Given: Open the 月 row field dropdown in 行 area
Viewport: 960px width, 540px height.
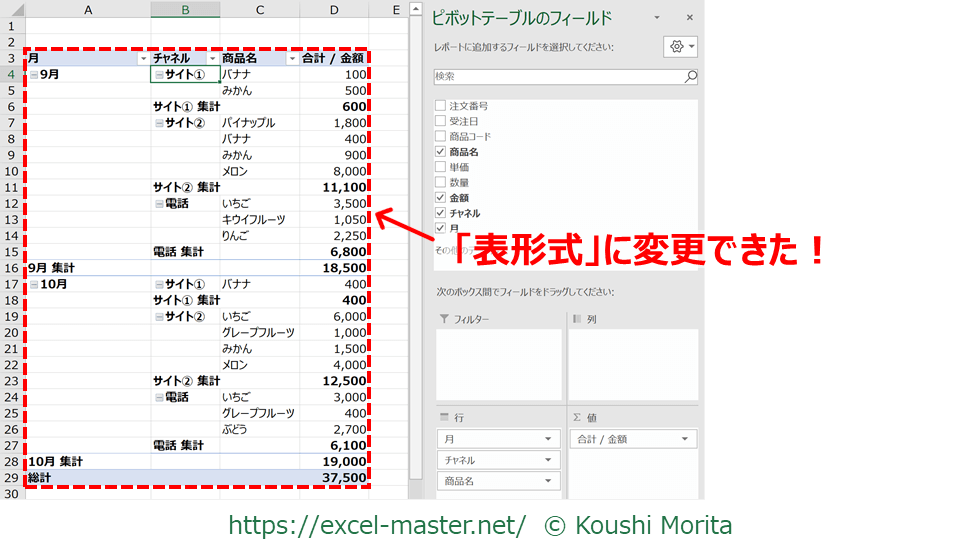Looking at the screenshot, I should (x=548, y=439).
